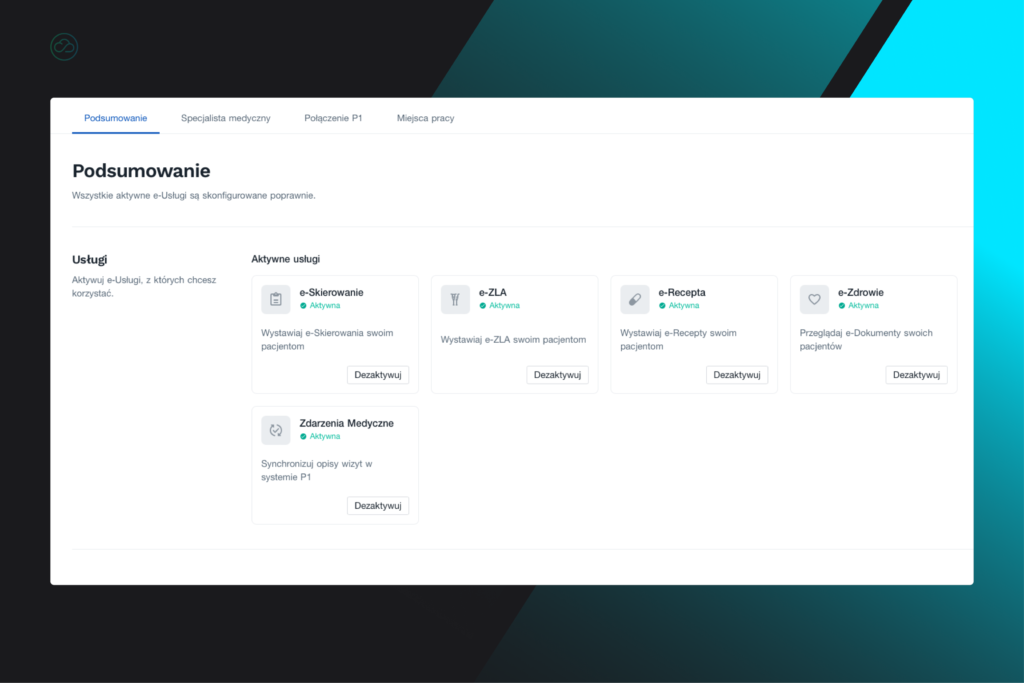The width and height of the screenshot is (1024, 683).
Task: Select the Podsumowanie page heading
Action: pyautogui.click(x=141, y=170)
